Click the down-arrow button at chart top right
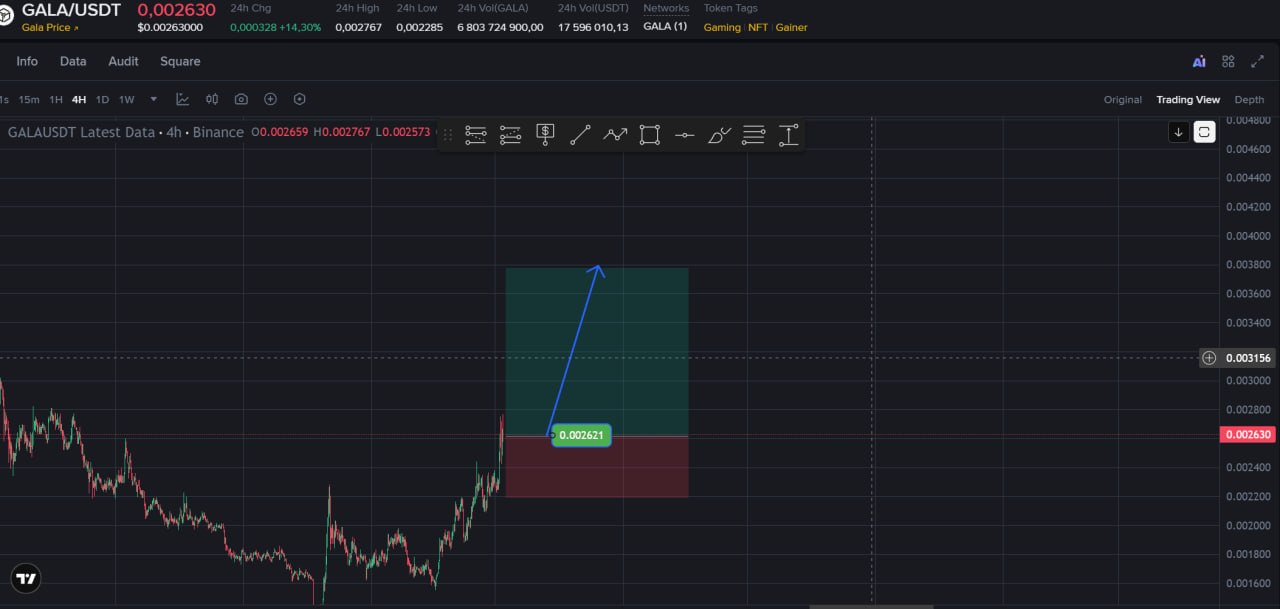Screen dimensions: 1280x609 tap(1179, 132)
